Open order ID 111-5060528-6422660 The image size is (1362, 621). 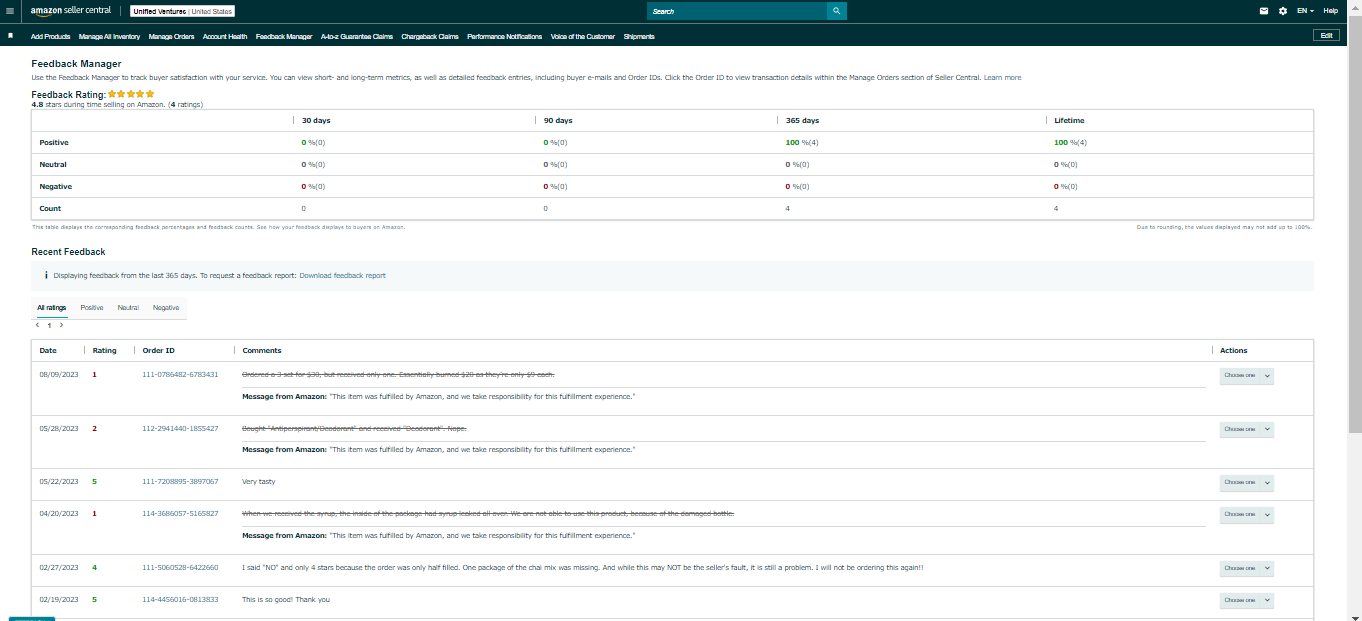pos(180,567)
